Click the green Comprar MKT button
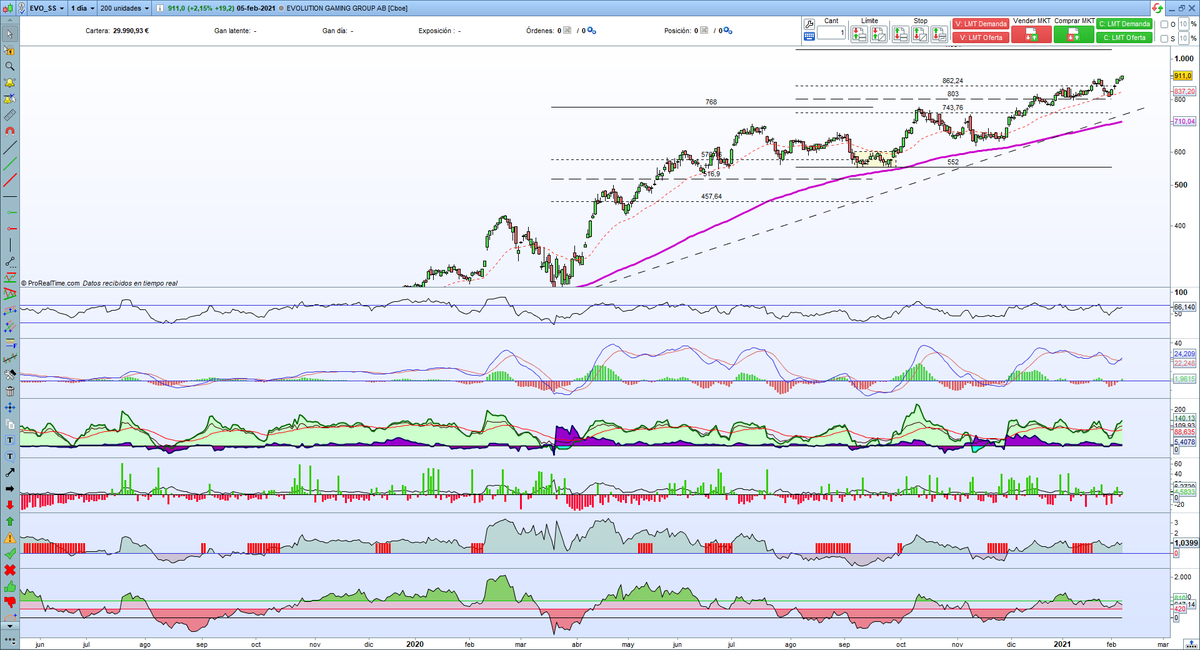1200x650 pixels. coord(1074,34)
